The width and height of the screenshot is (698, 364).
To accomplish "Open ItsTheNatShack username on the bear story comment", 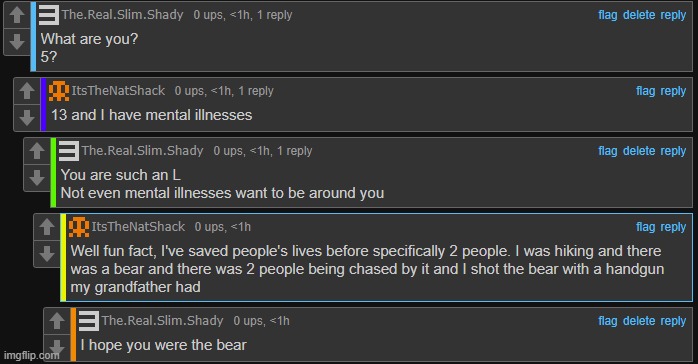I will pos(138,226).
